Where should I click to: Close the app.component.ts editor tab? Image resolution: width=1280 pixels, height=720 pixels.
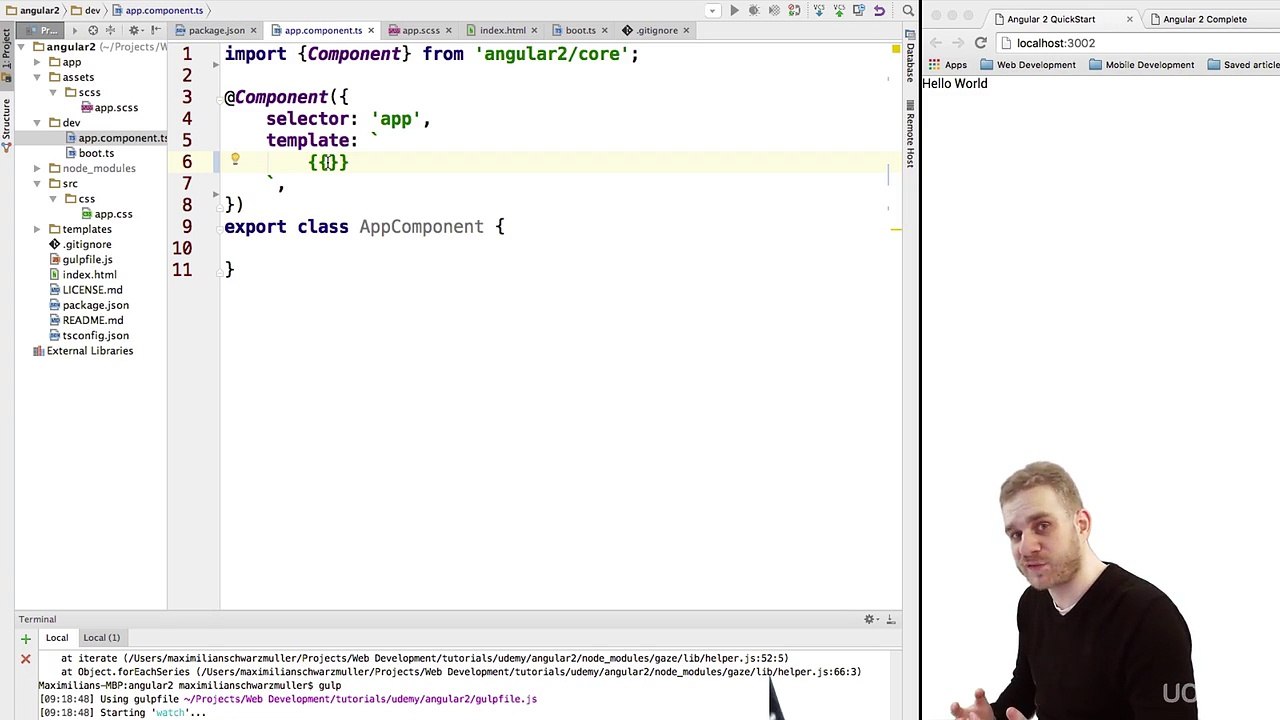371,30
